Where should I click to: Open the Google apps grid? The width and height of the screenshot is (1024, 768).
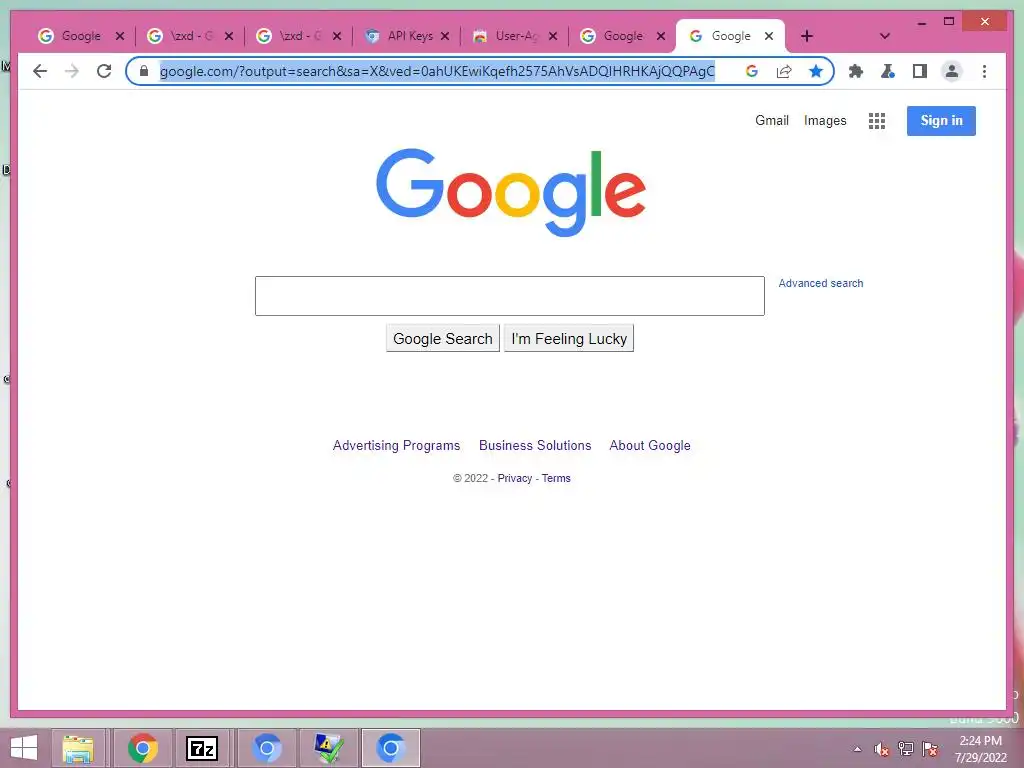click(876, 121)
